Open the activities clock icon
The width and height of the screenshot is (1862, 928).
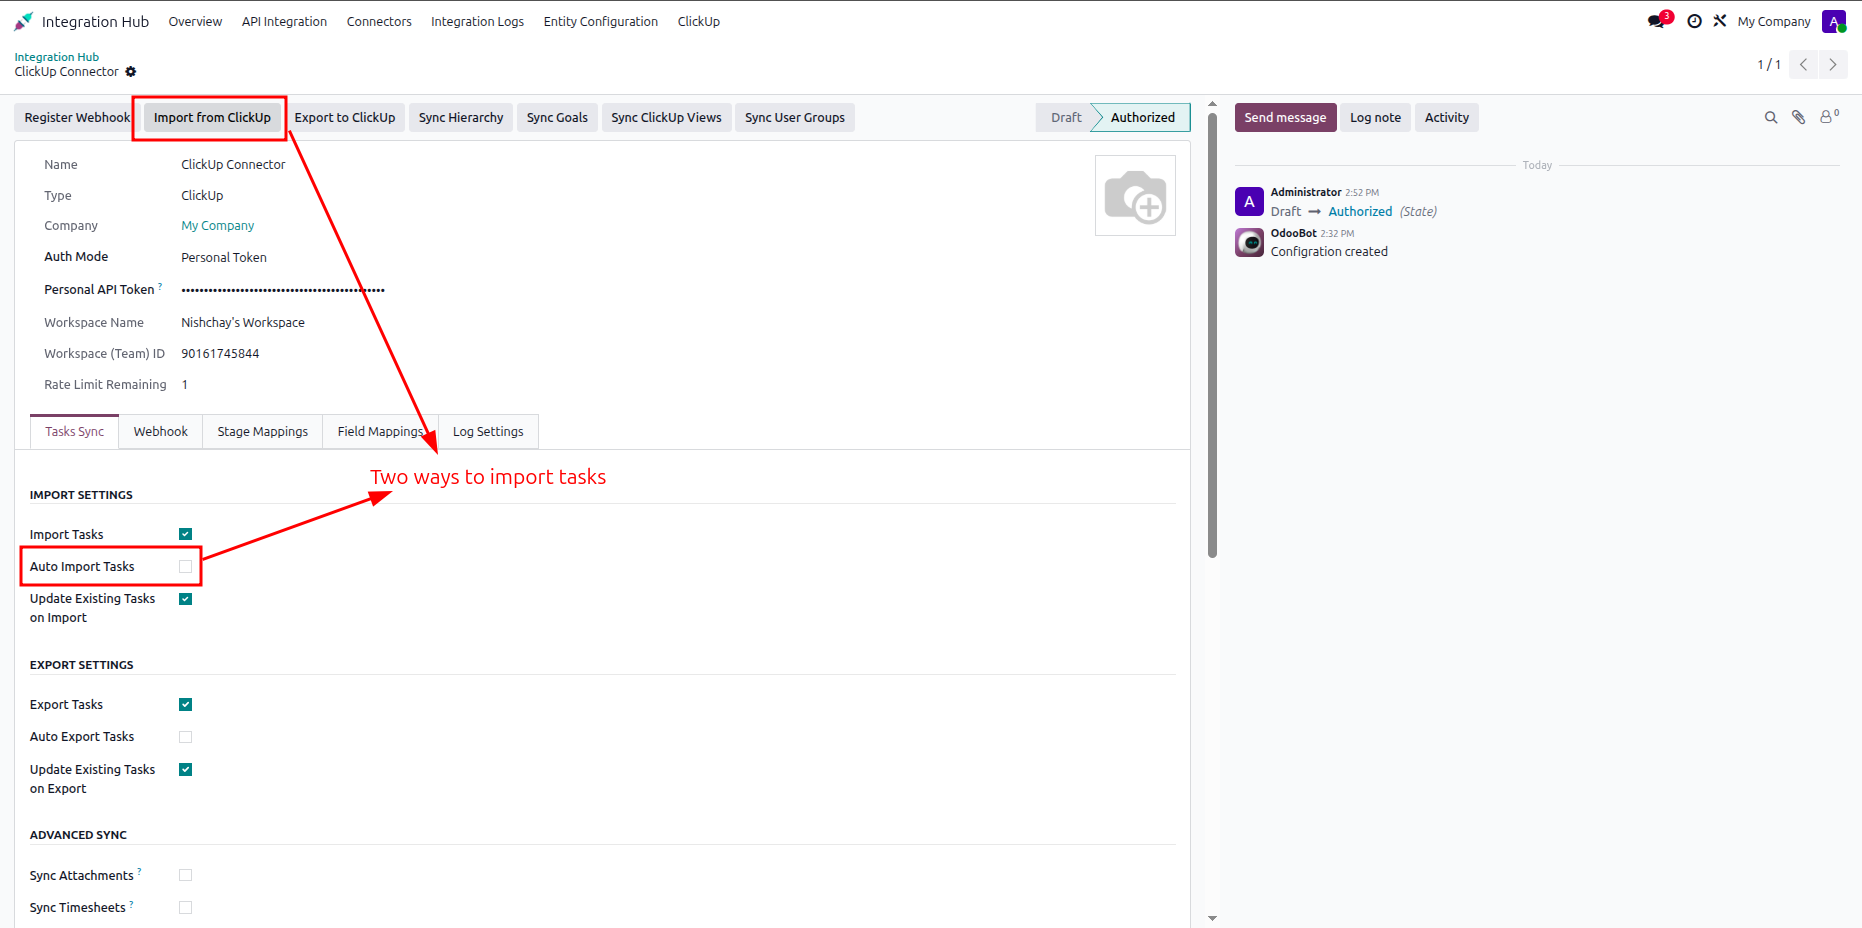click(1694, 21)
